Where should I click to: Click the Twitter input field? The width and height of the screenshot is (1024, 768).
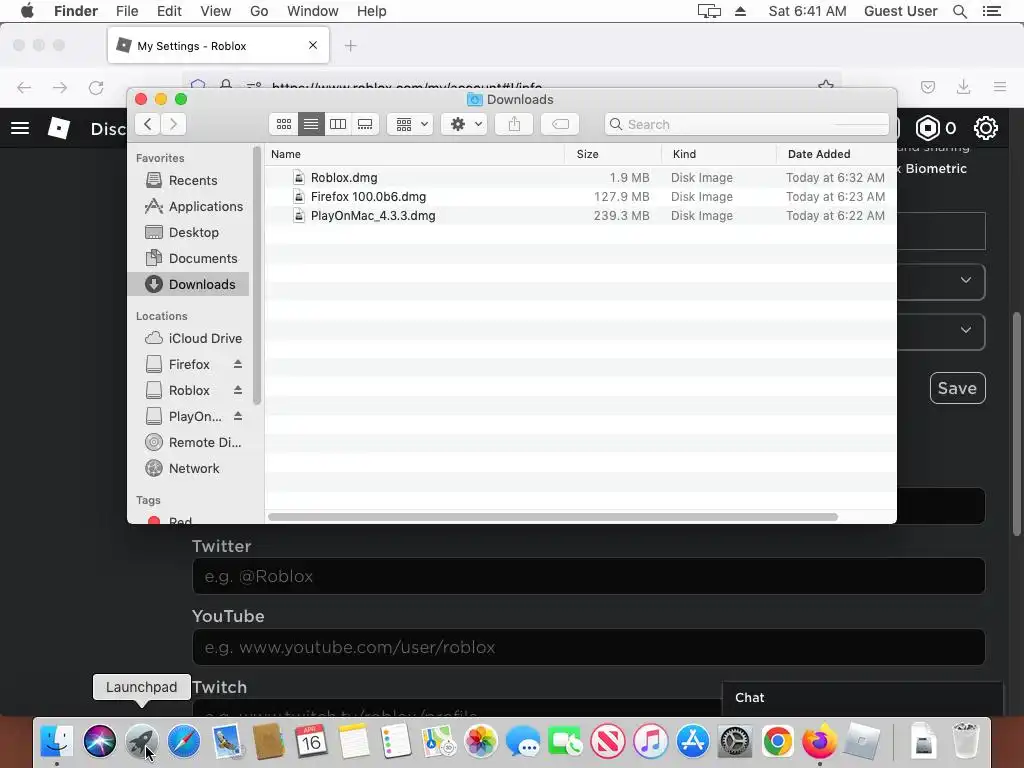point(588,576)
